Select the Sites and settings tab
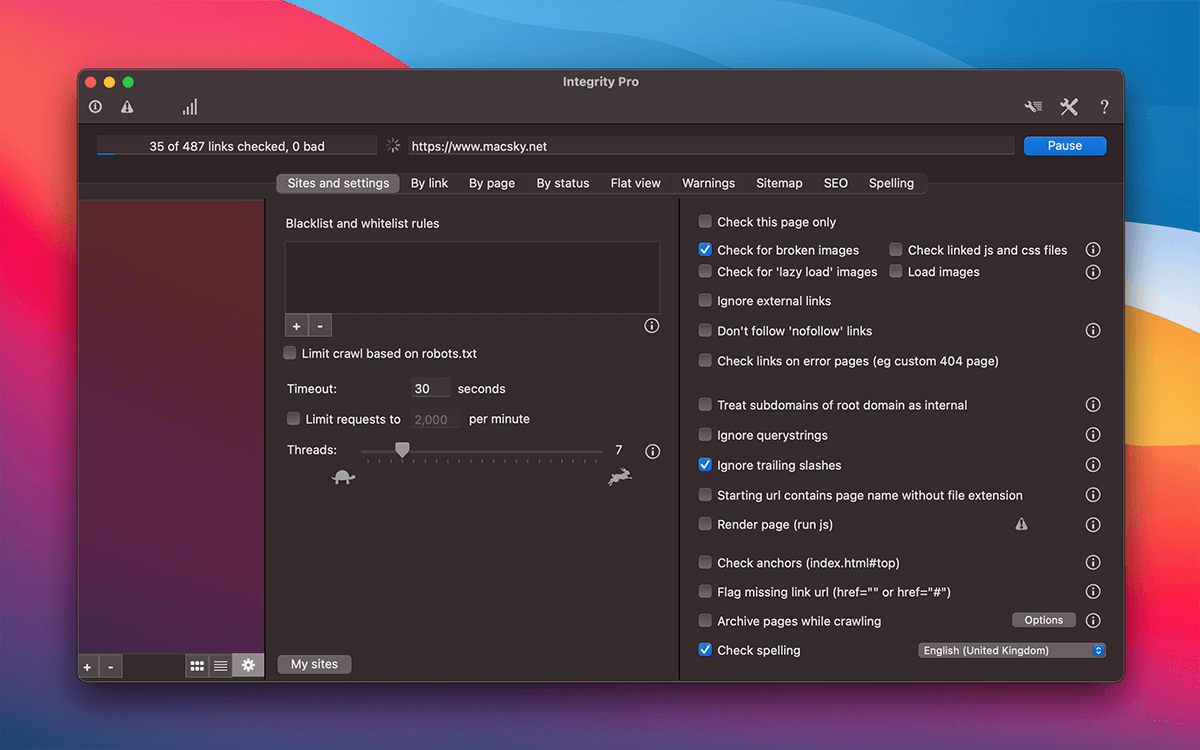This screenshot has width=1200, height=750. click(339, 183)
